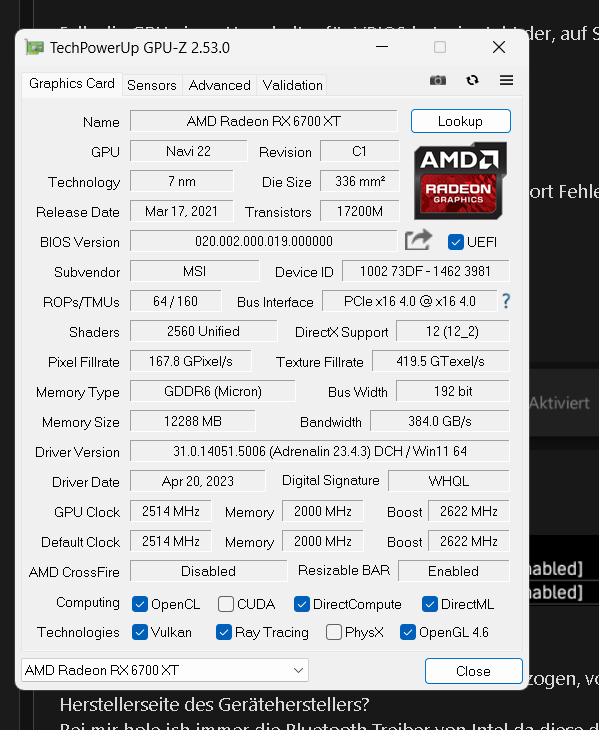Click the Close button at bottom
This screenshot has height=730, width=599.
point(473,671)
